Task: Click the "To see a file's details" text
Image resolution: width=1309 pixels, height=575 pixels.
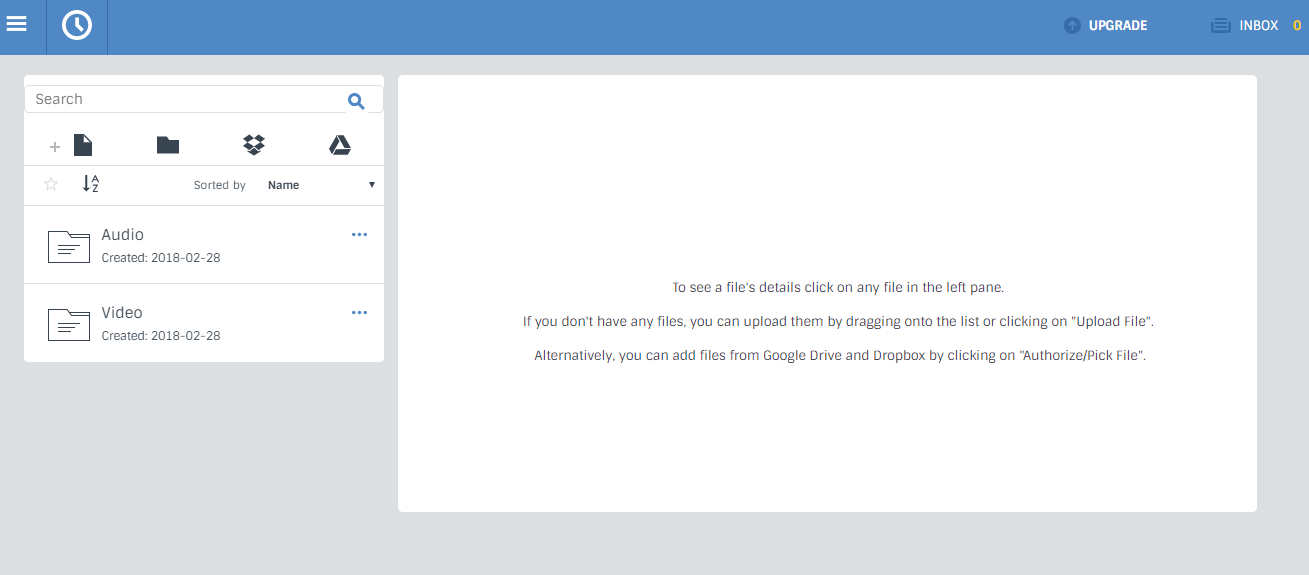Action: coord(838,287)
